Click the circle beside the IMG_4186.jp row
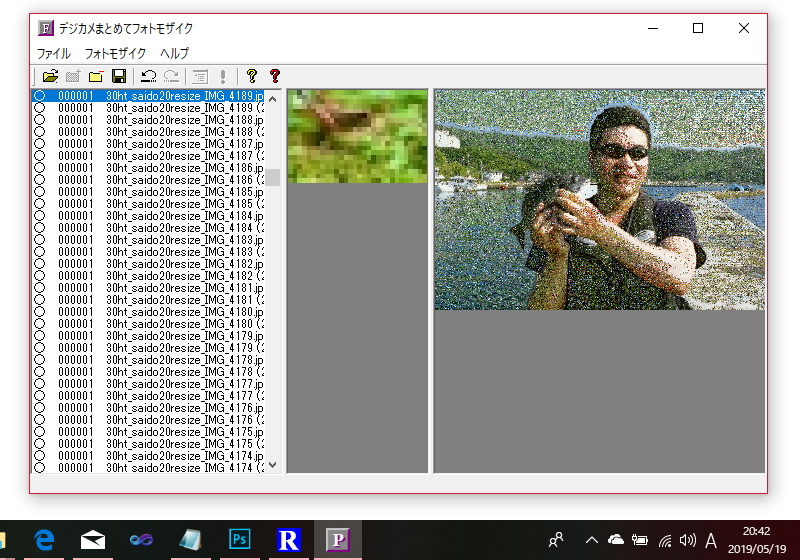This screenshot has width=800, height=560. pos(40,168)
